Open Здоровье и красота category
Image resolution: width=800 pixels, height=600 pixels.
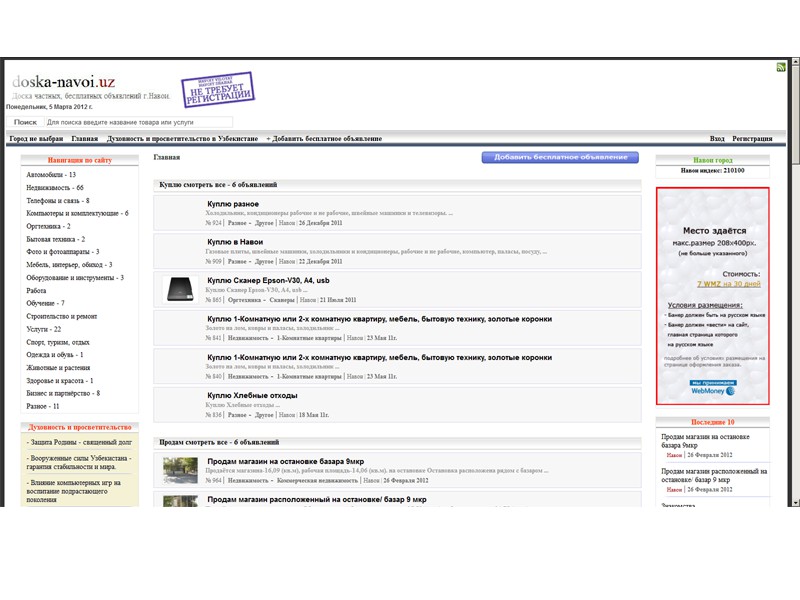[60, 381]
